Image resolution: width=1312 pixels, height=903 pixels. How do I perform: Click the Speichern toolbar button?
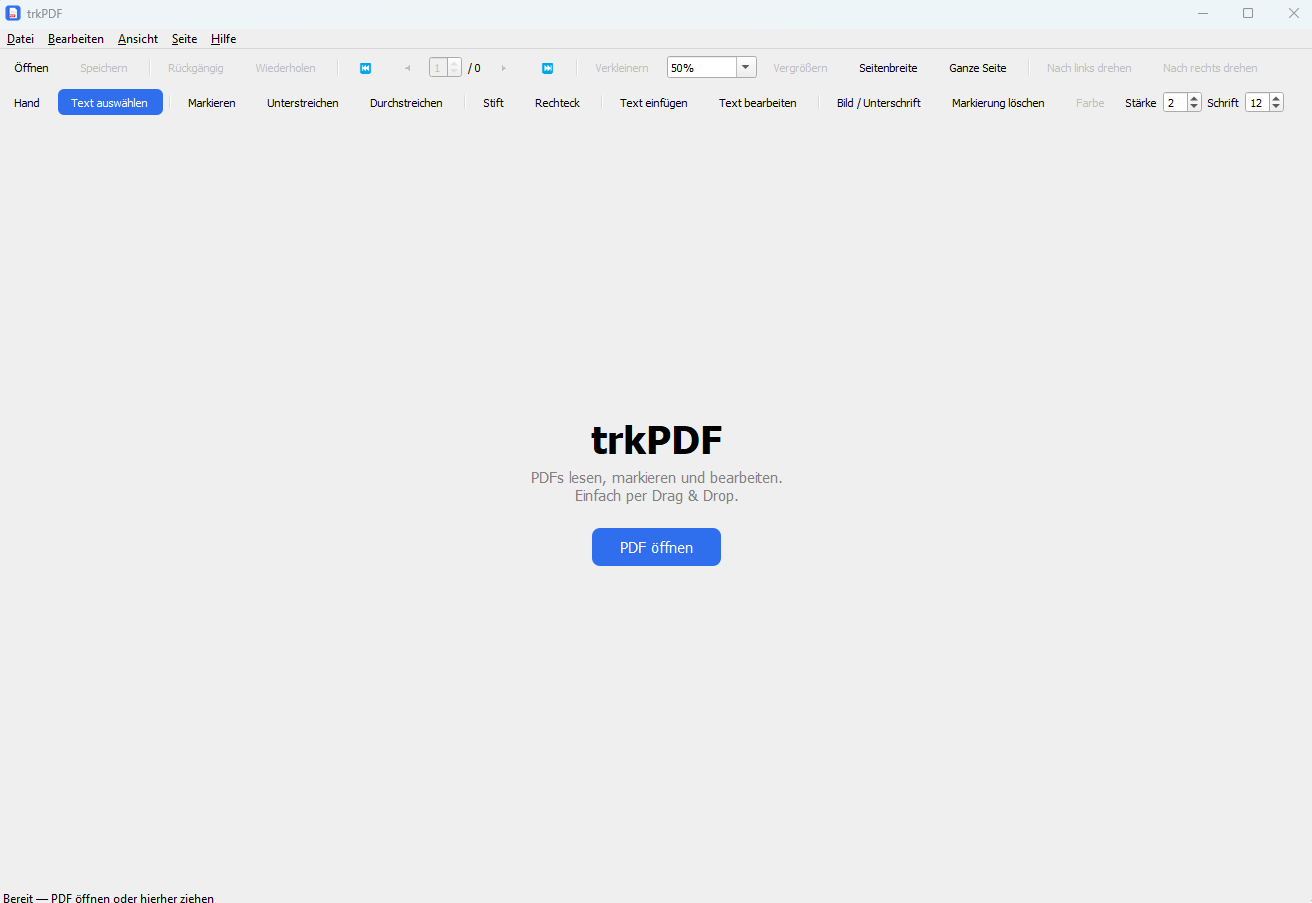point(104,68)
